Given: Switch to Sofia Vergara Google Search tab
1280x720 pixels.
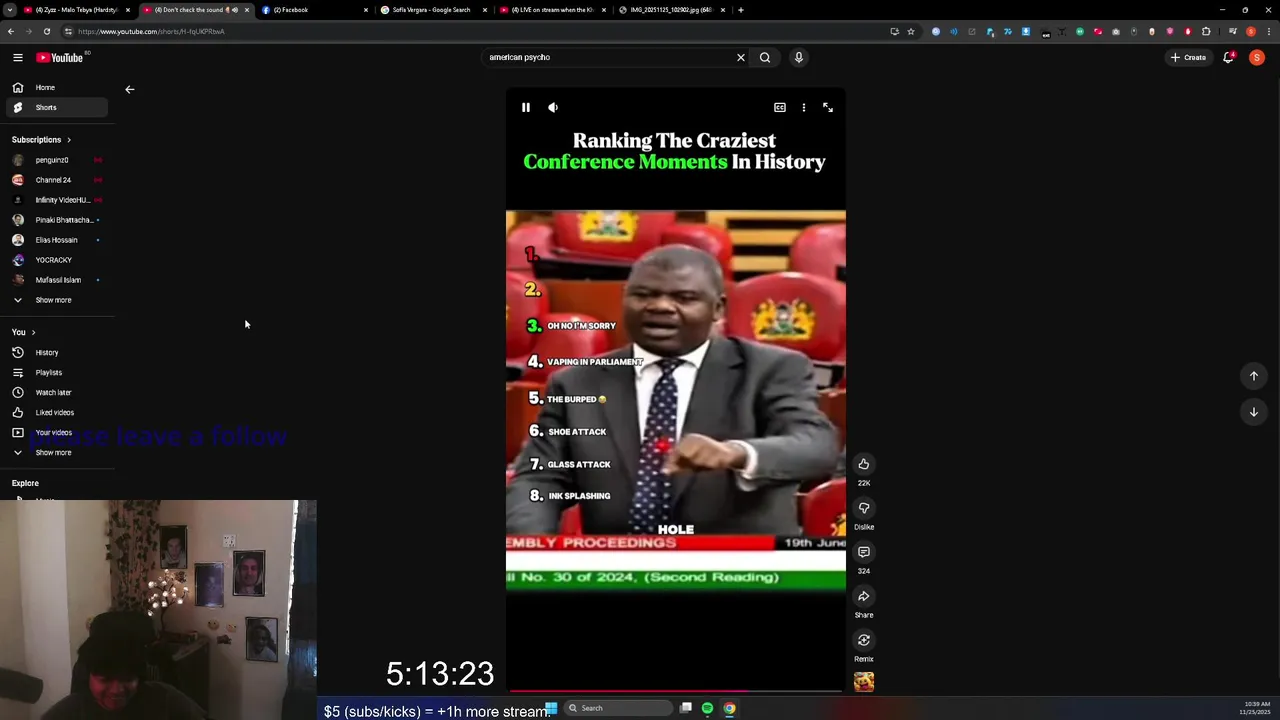Looking at the screenshot, I should point(431,10).
